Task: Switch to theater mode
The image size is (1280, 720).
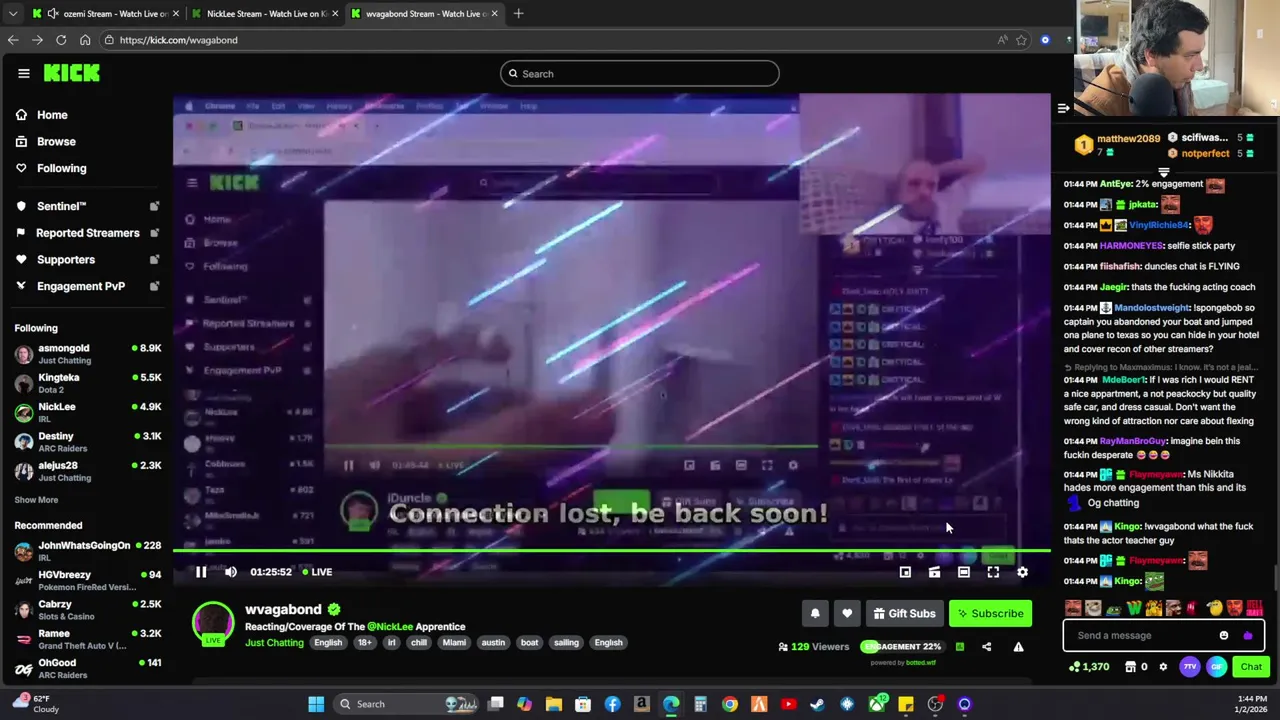Action: 964,572
